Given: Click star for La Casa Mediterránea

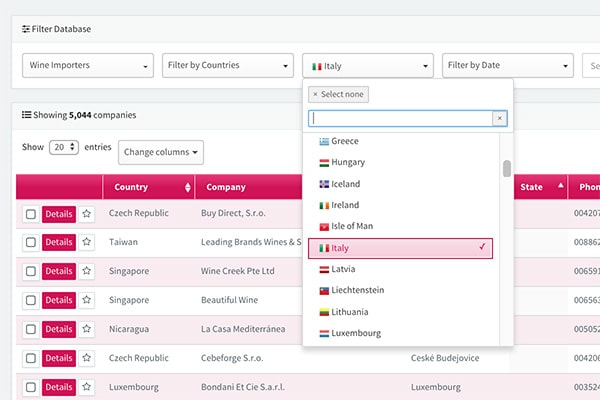Looking at the screenshot, I should (x=87, y=329).
